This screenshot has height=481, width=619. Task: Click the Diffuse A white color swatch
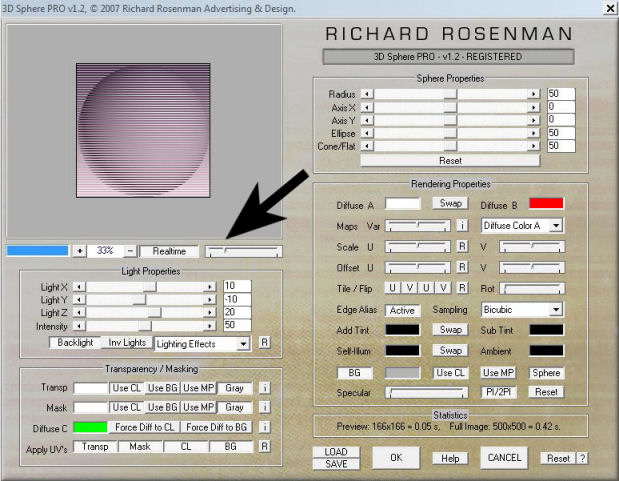(403, 204)
